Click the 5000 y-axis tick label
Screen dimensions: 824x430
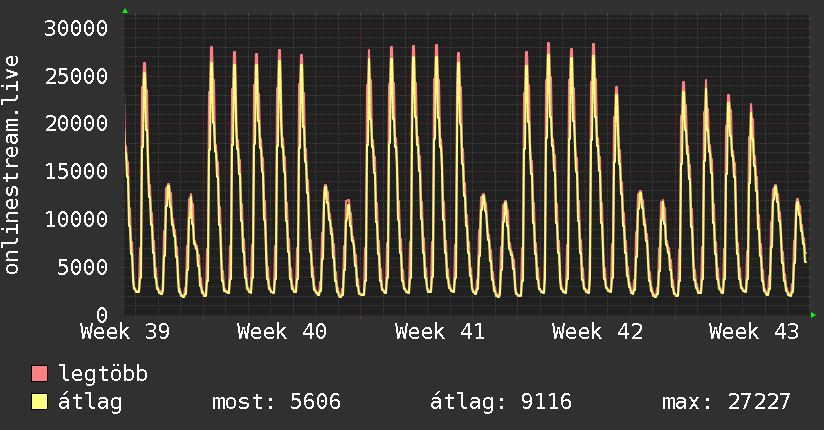coord(83,267)
